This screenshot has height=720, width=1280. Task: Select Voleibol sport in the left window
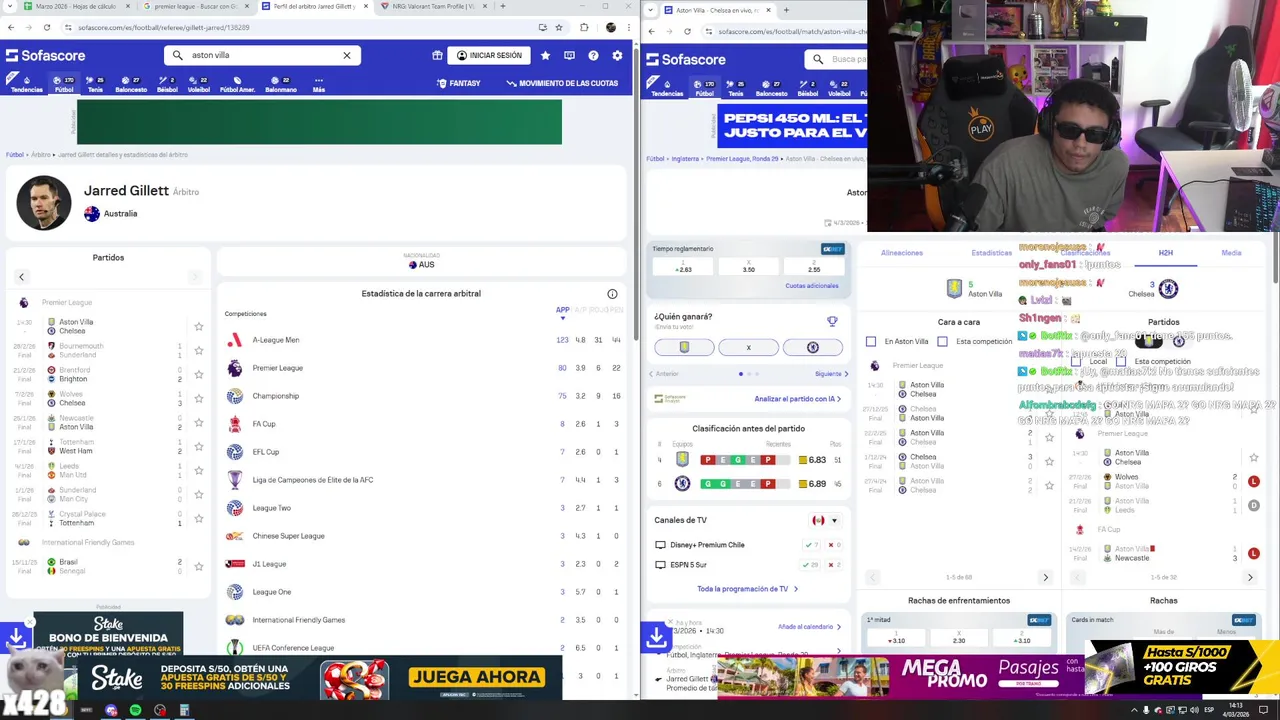click(199, 84)
